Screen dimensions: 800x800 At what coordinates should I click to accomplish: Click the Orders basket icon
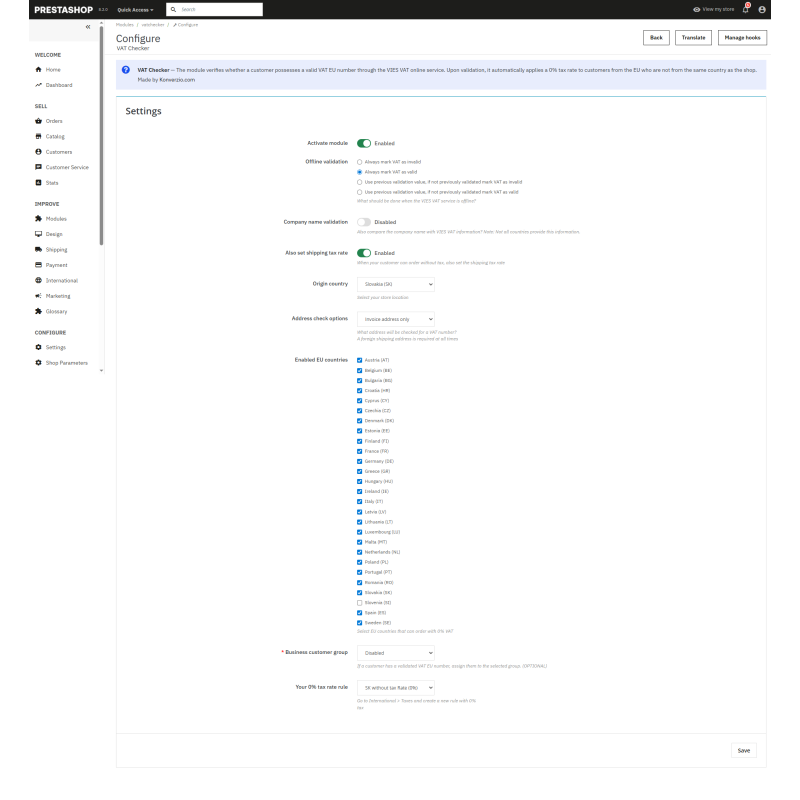pyautogui.click(x=38, y=121)
